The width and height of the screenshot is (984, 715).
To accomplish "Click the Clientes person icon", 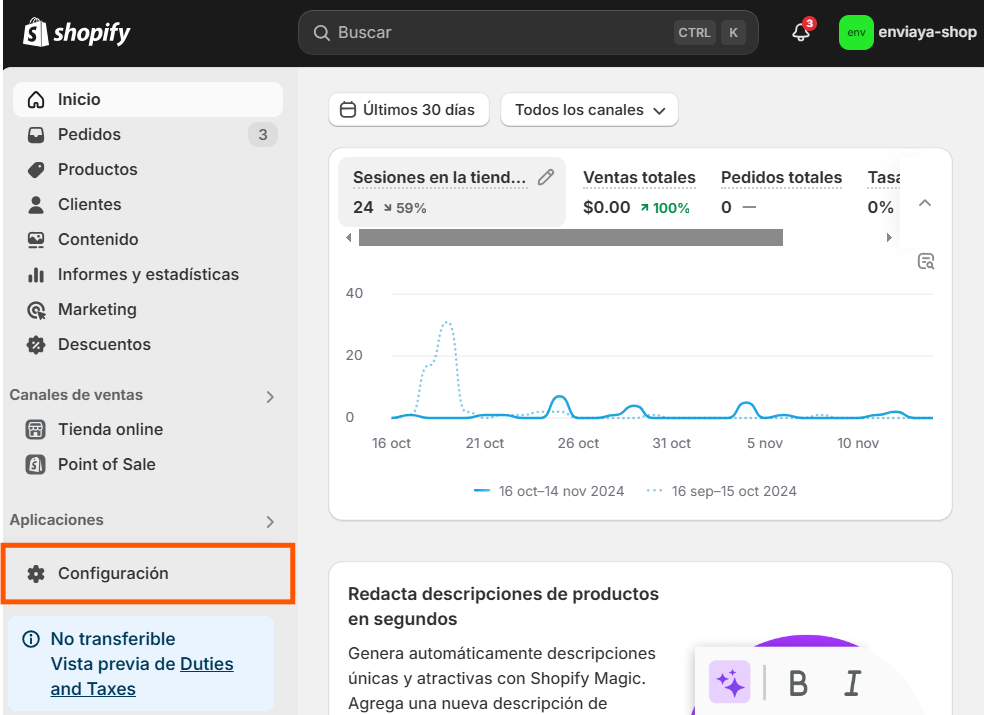I will point(36,205).
